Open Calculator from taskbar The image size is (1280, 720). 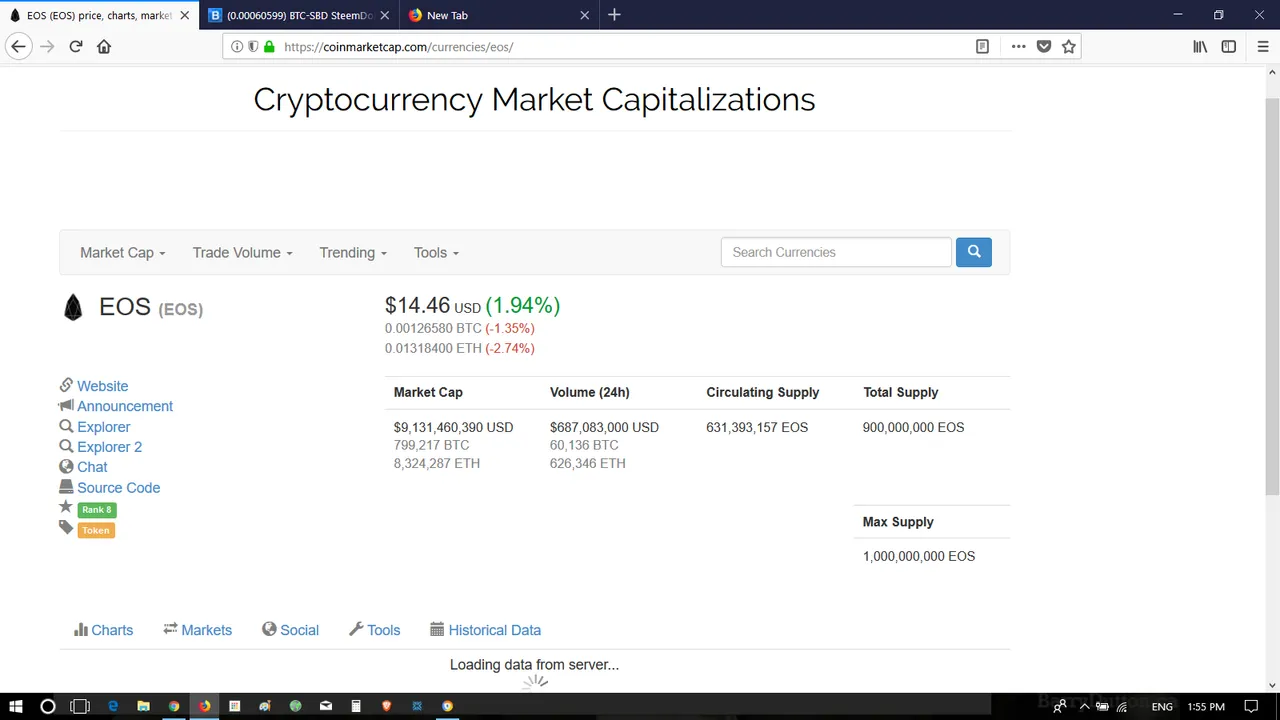[356, 706]
